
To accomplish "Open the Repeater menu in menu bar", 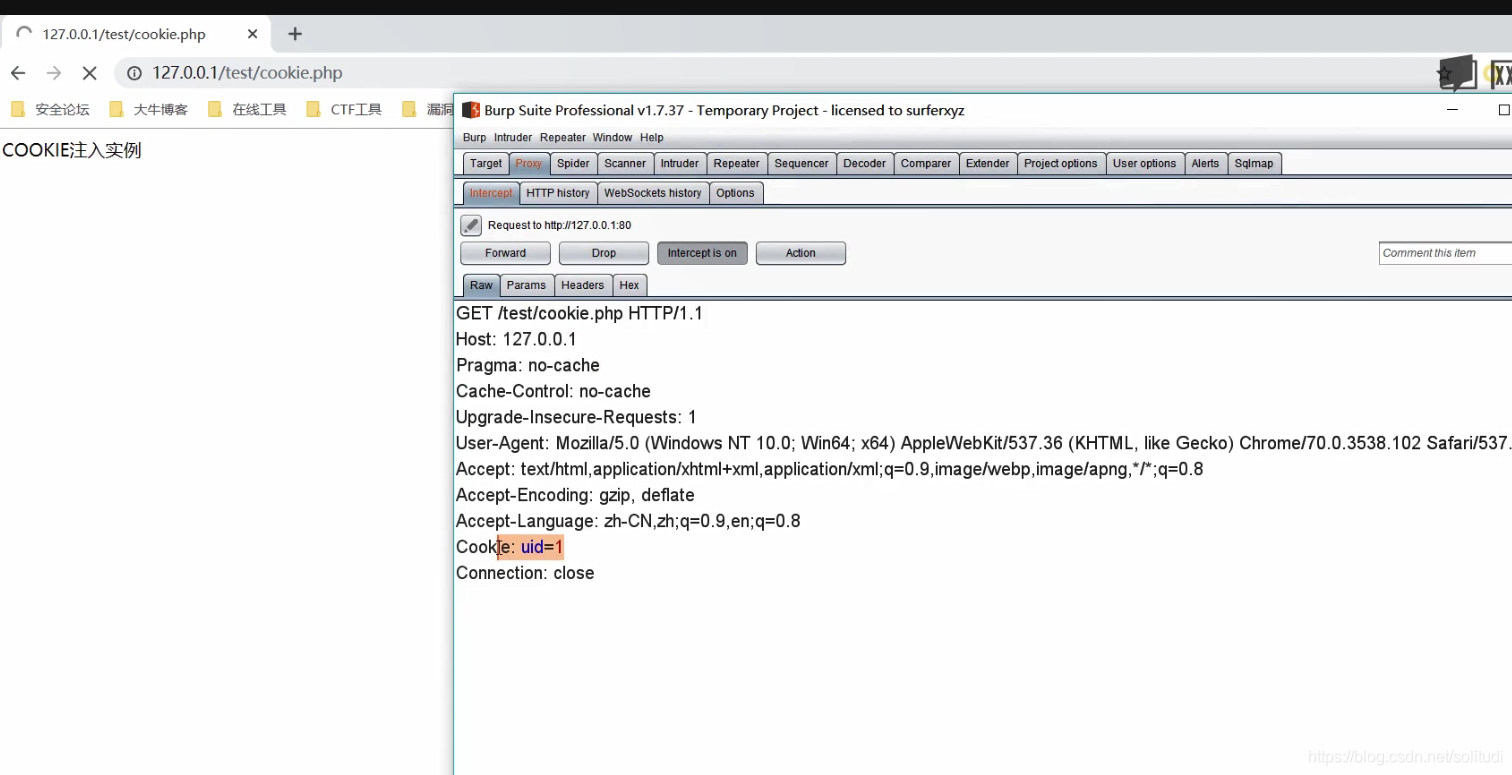I will tap(563, 138).
